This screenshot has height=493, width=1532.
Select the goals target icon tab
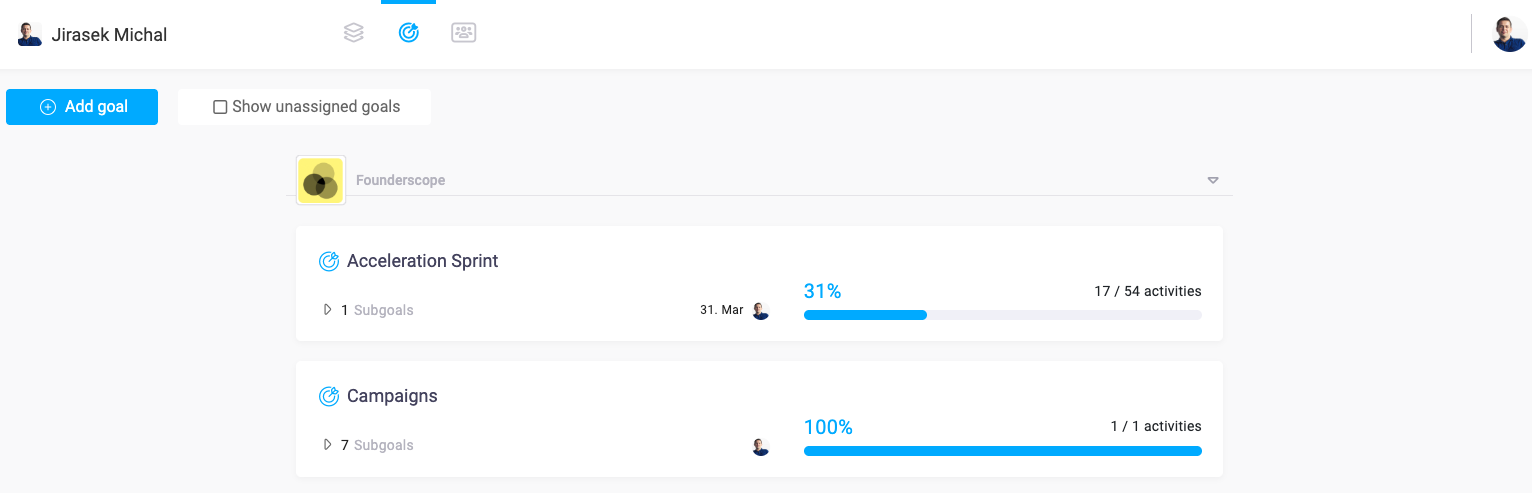pos(408,33)
